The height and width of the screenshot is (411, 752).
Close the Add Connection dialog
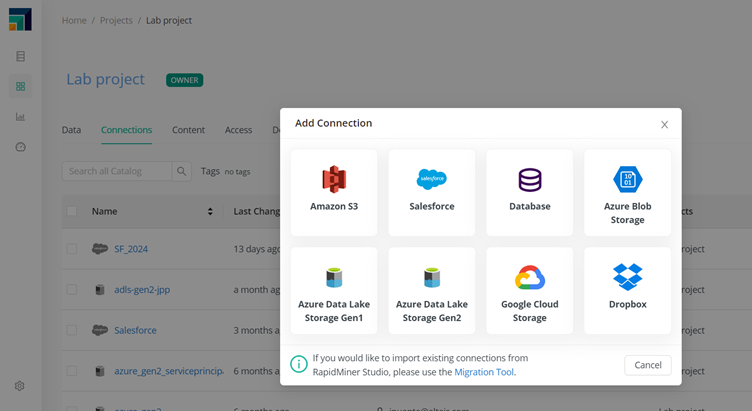[x=664, y=125]
